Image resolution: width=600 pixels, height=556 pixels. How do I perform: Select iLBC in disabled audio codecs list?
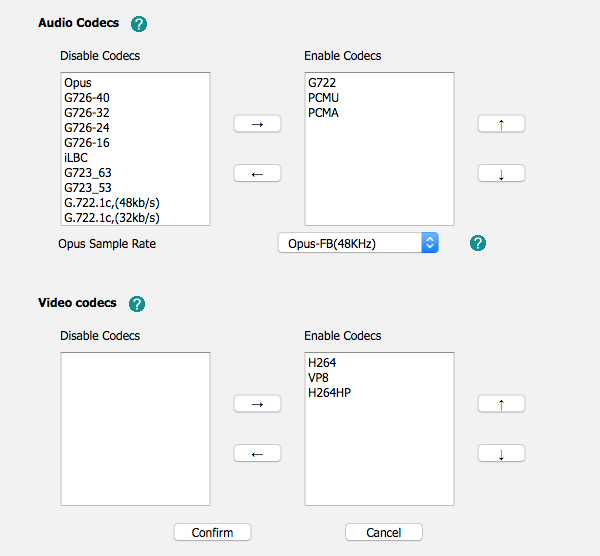coord(76,158)
